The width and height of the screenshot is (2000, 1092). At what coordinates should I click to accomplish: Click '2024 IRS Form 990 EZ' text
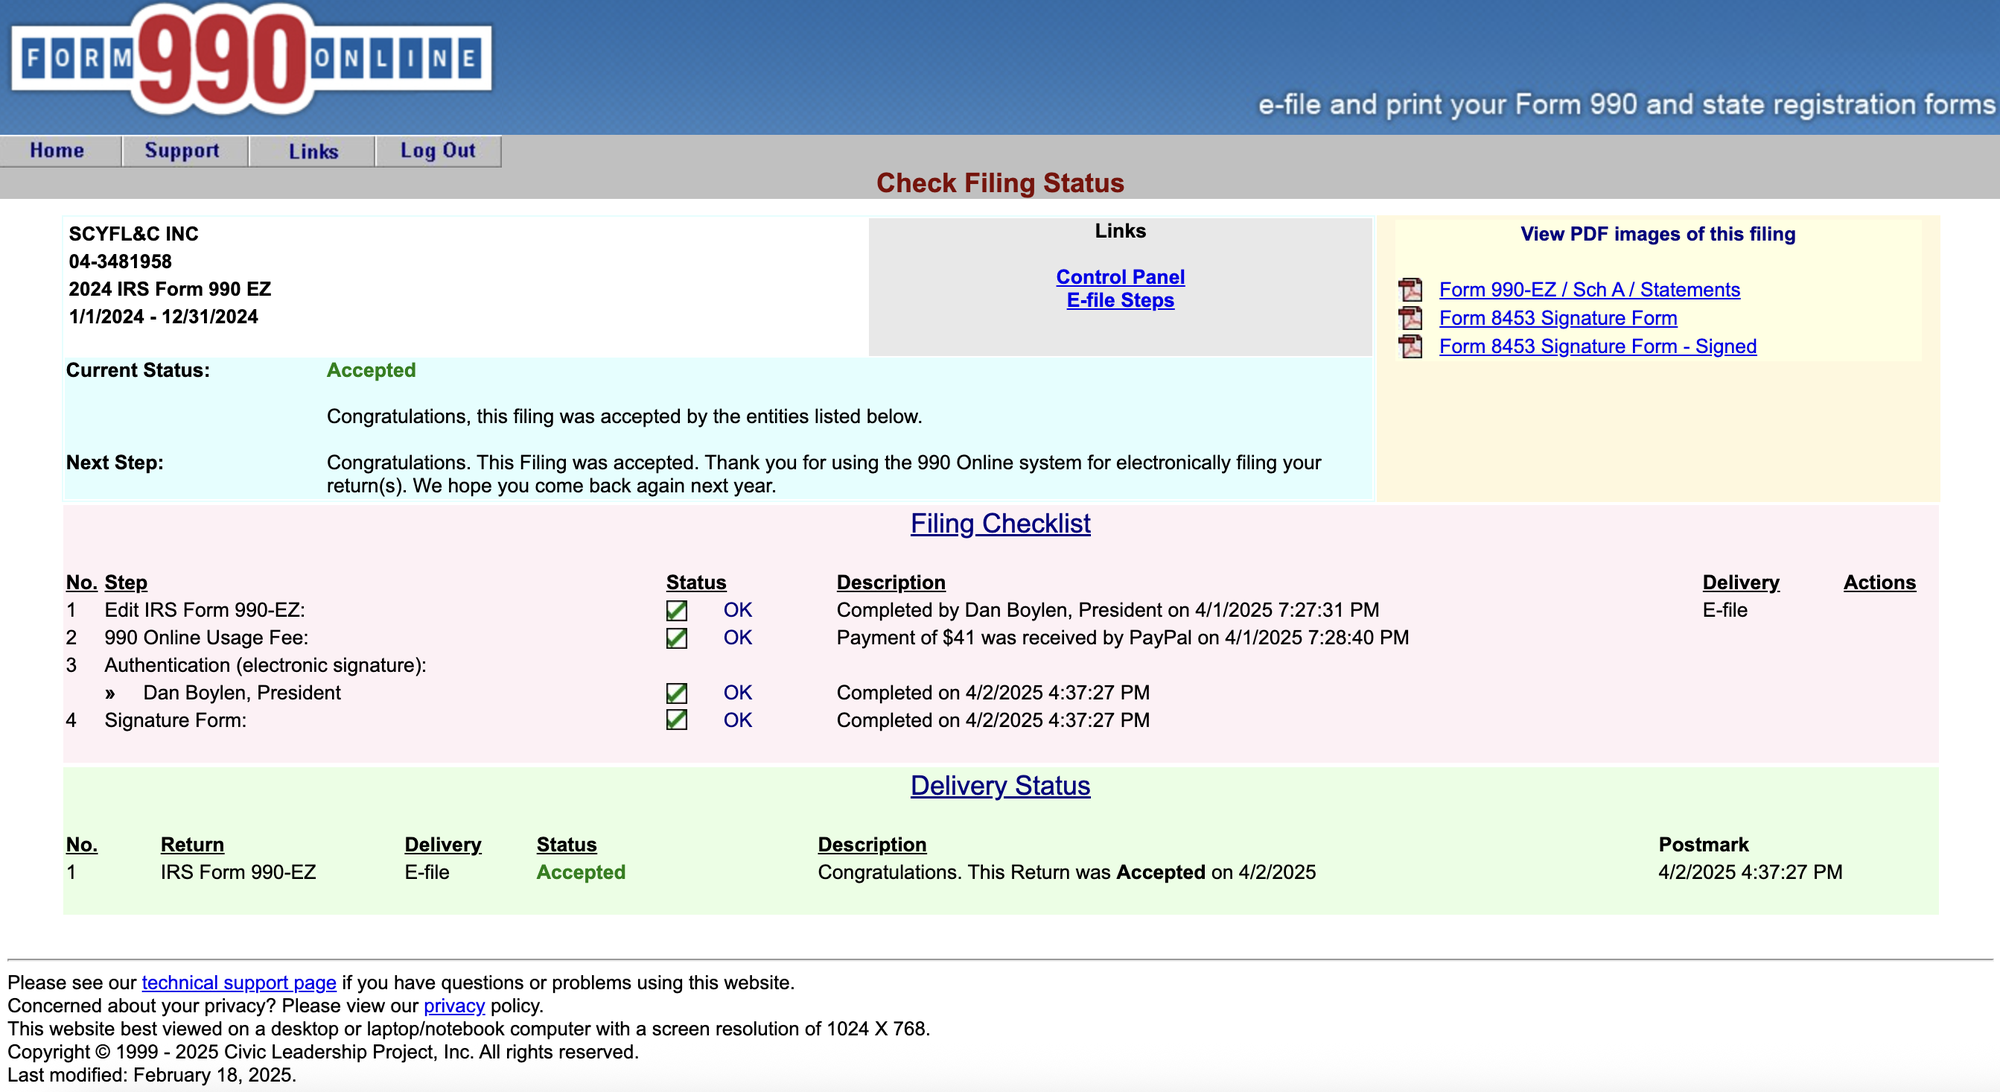click(170, 289)
